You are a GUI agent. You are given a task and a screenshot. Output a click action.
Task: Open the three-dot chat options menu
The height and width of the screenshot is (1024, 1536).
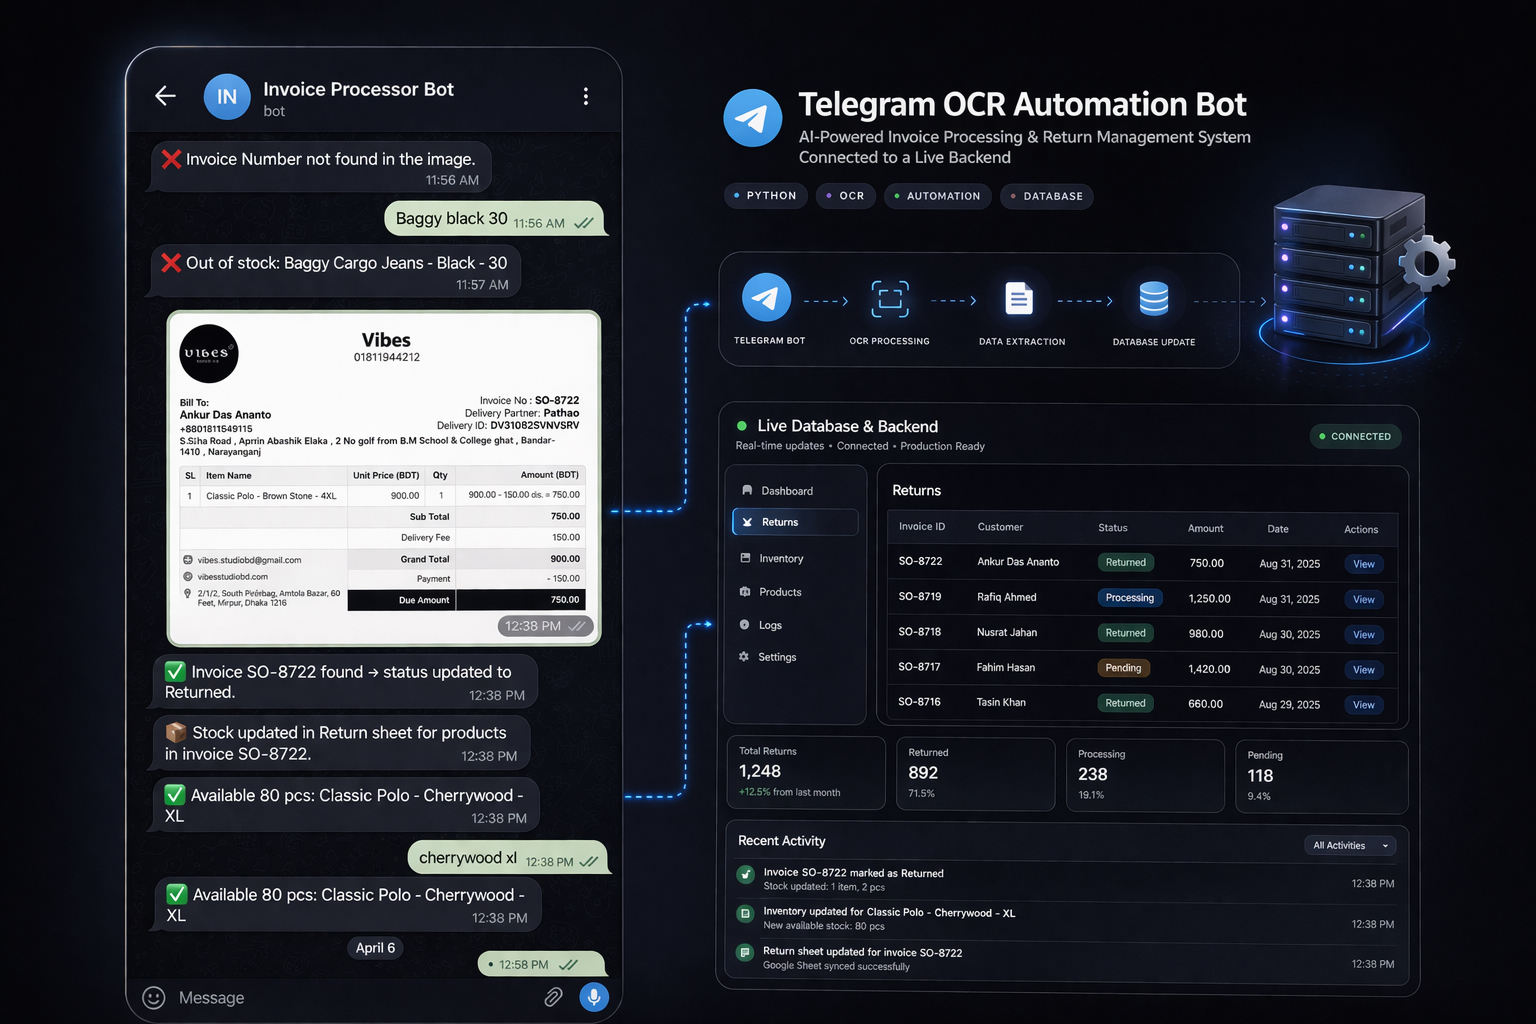pos(586,96)
